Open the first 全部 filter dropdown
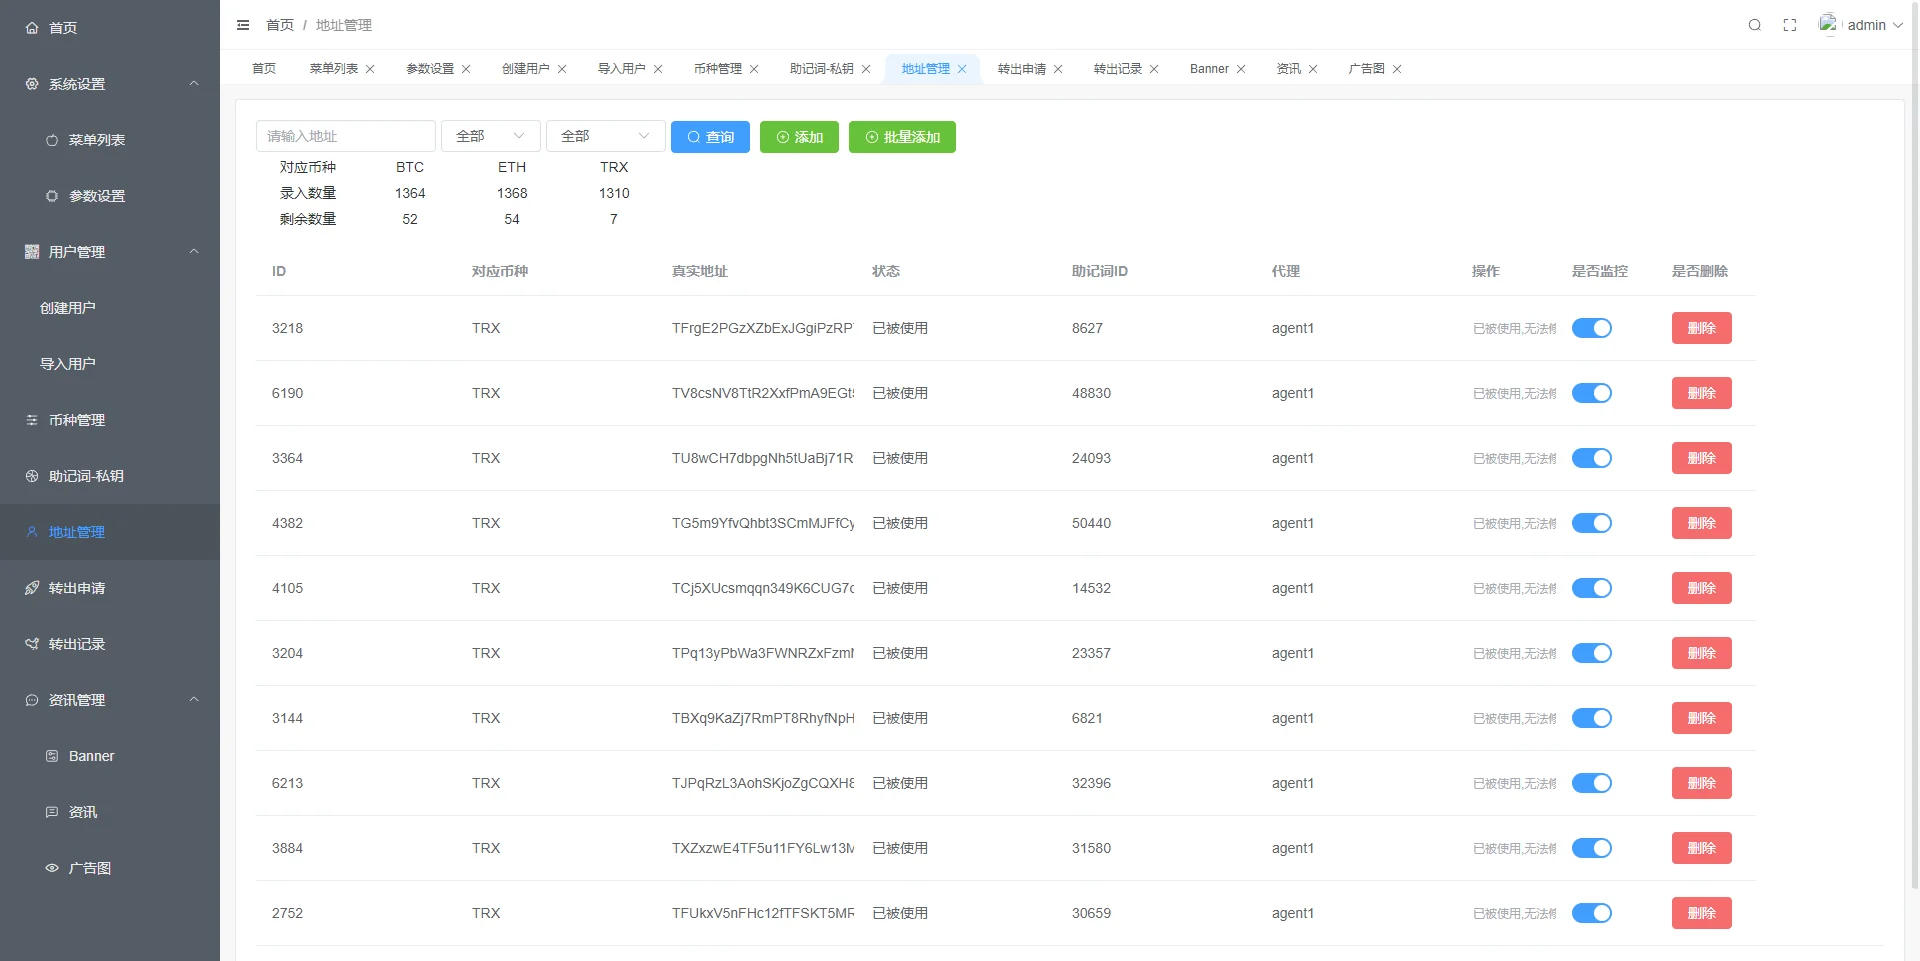Viewport: 1920px width, 961px height. pos(490,136)
